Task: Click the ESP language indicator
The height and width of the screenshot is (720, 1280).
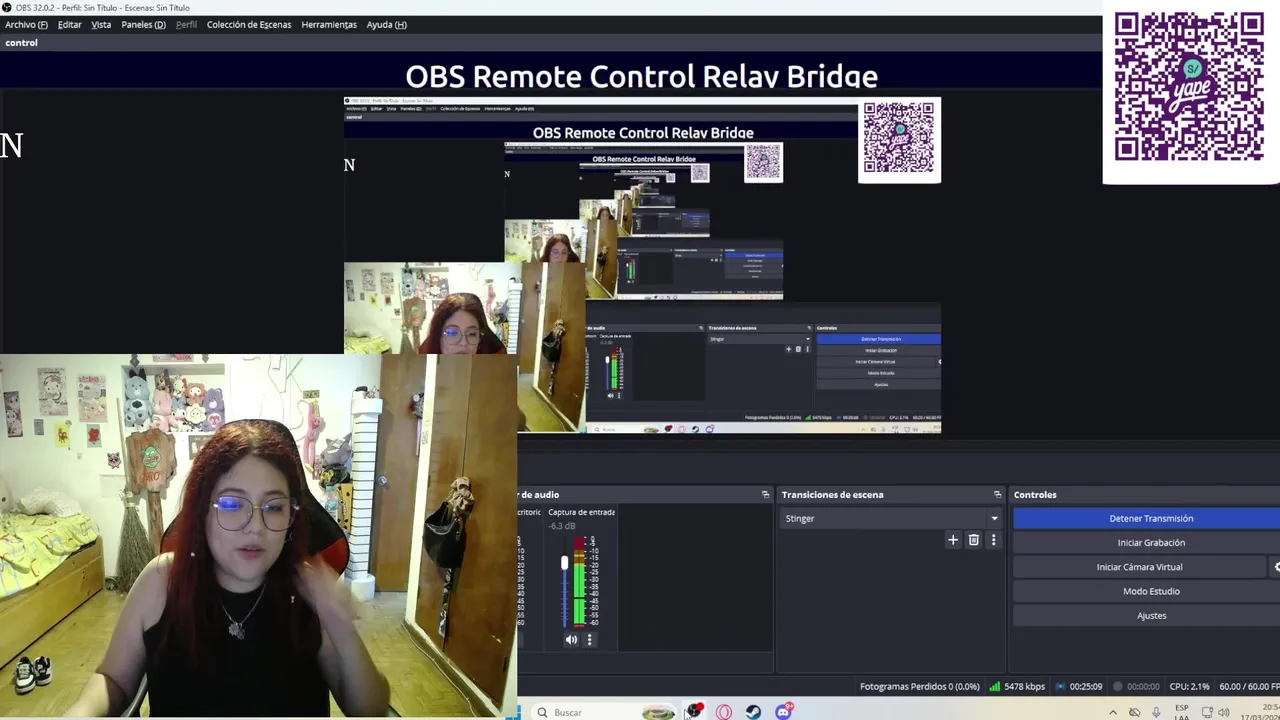Action: [1182, 712]
